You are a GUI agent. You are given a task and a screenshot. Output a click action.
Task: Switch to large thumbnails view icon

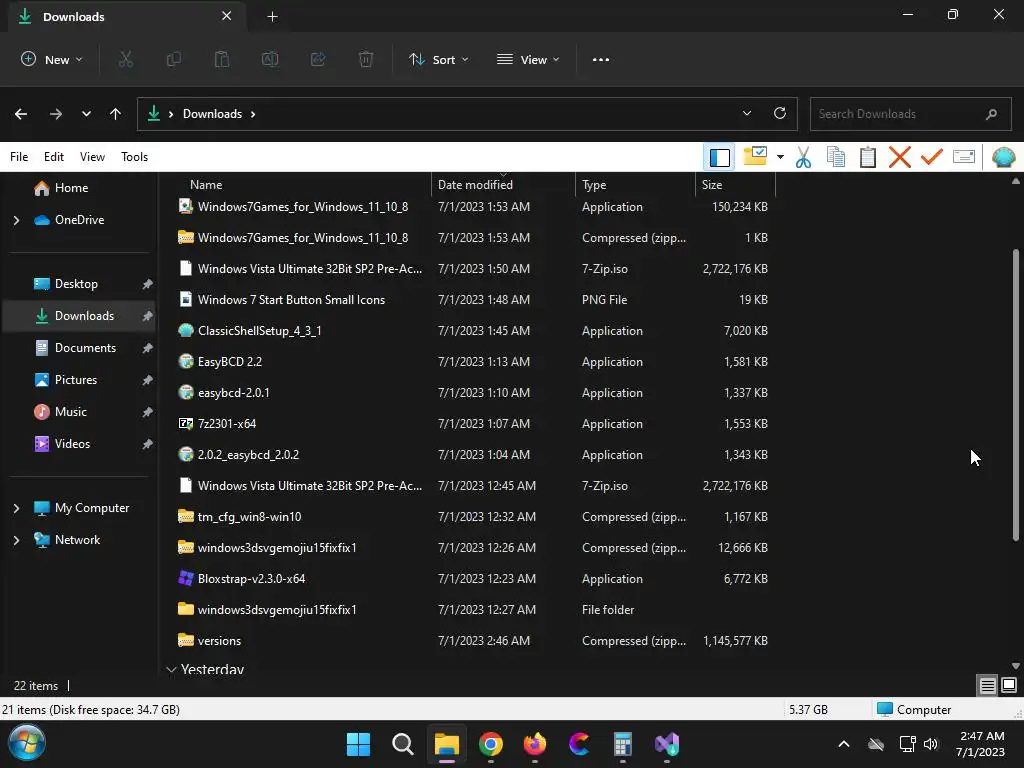1008,685
